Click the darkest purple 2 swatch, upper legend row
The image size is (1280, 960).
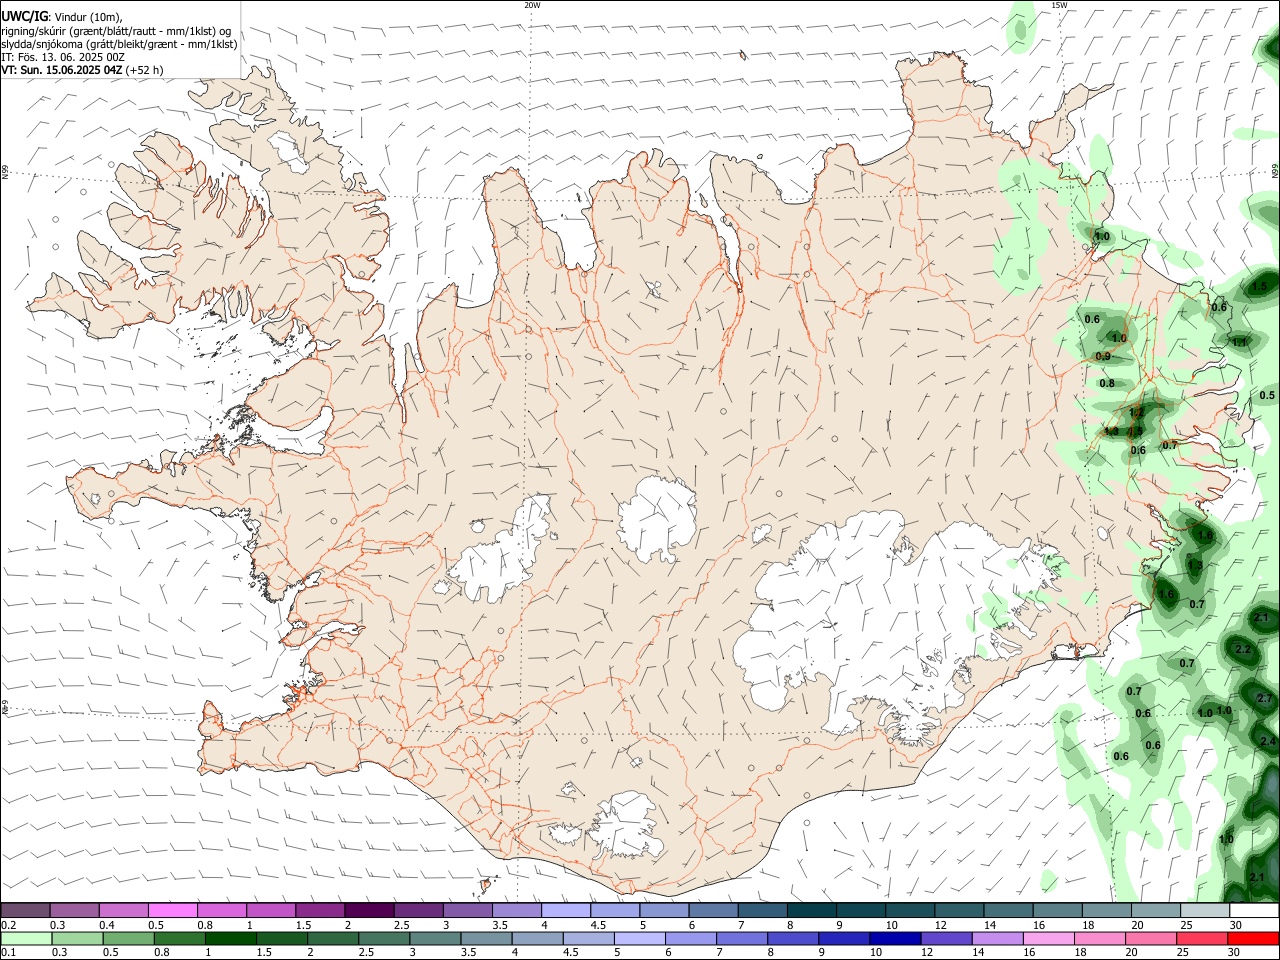368,910
